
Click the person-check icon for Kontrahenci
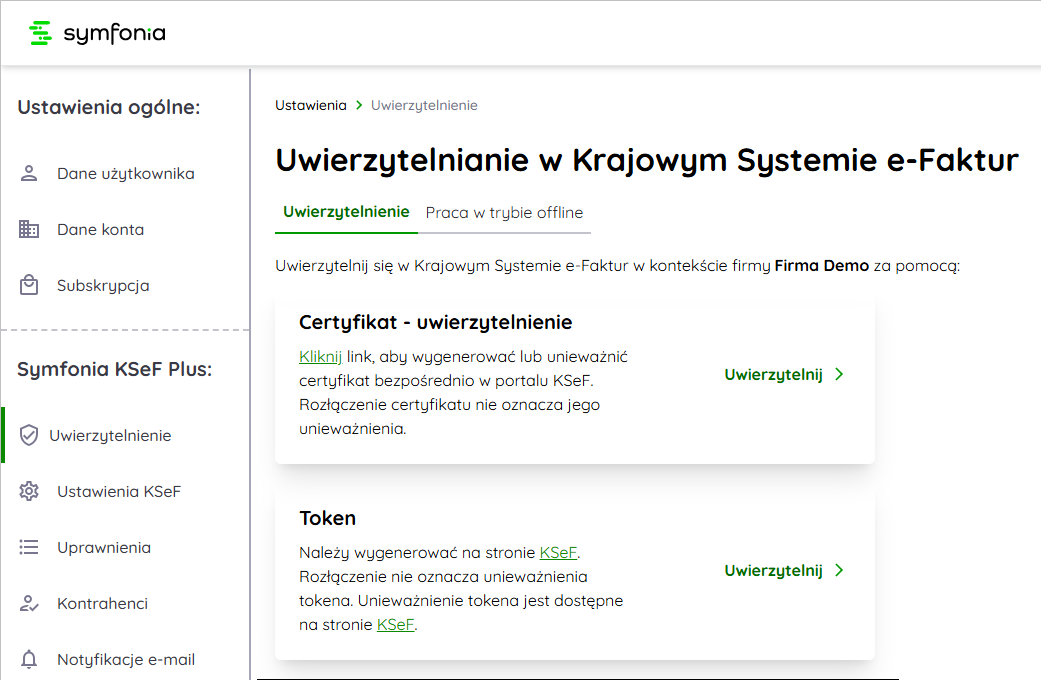point(29,603)
